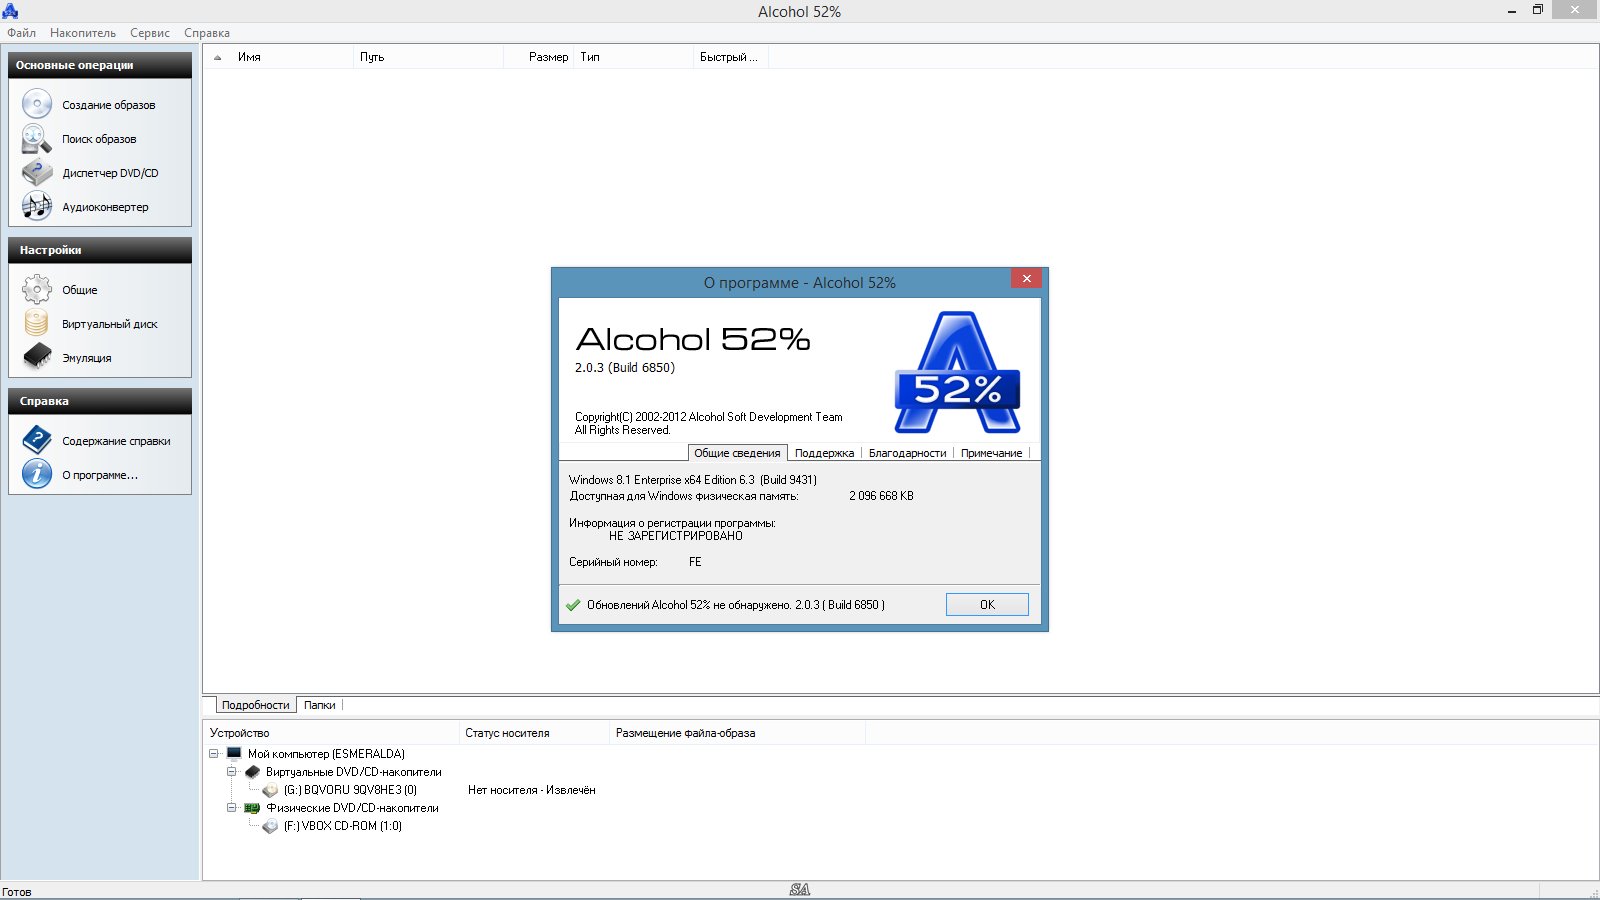Close the О программе dialog
This screenshot has width=1600, height=900.
tap(1026, 279)
